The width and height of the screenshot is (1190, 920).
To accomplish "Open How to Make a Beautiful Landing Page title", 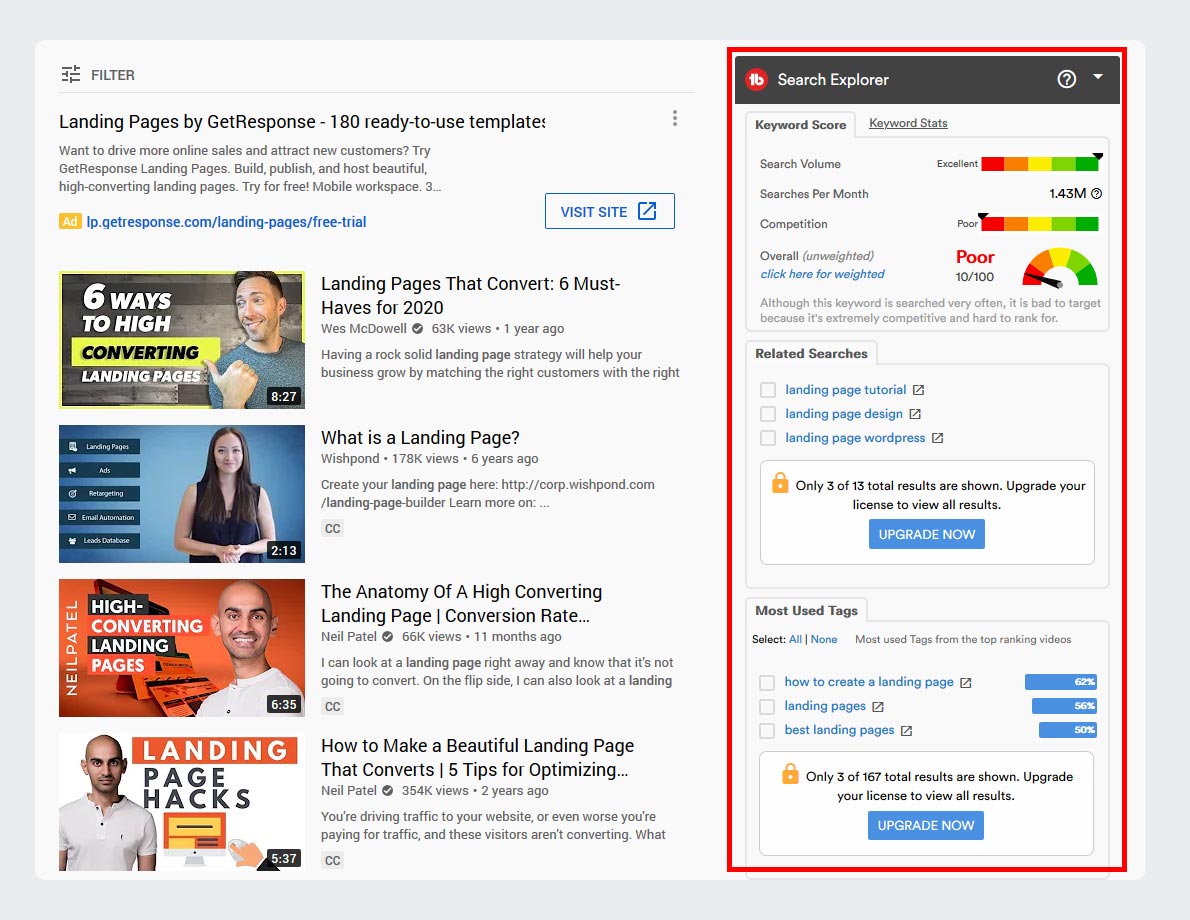I will tap(477, 758).
